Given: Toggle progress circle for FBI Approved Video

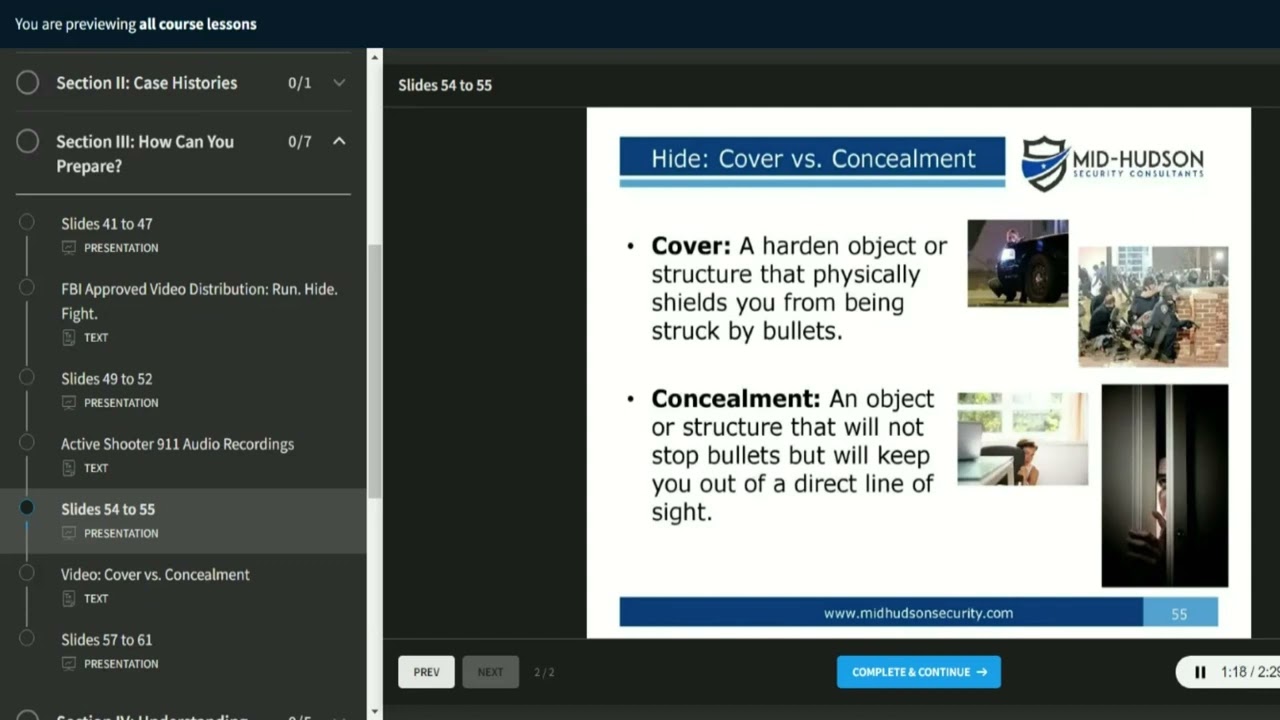Looking at the screenshot, I should pos(27,287).
